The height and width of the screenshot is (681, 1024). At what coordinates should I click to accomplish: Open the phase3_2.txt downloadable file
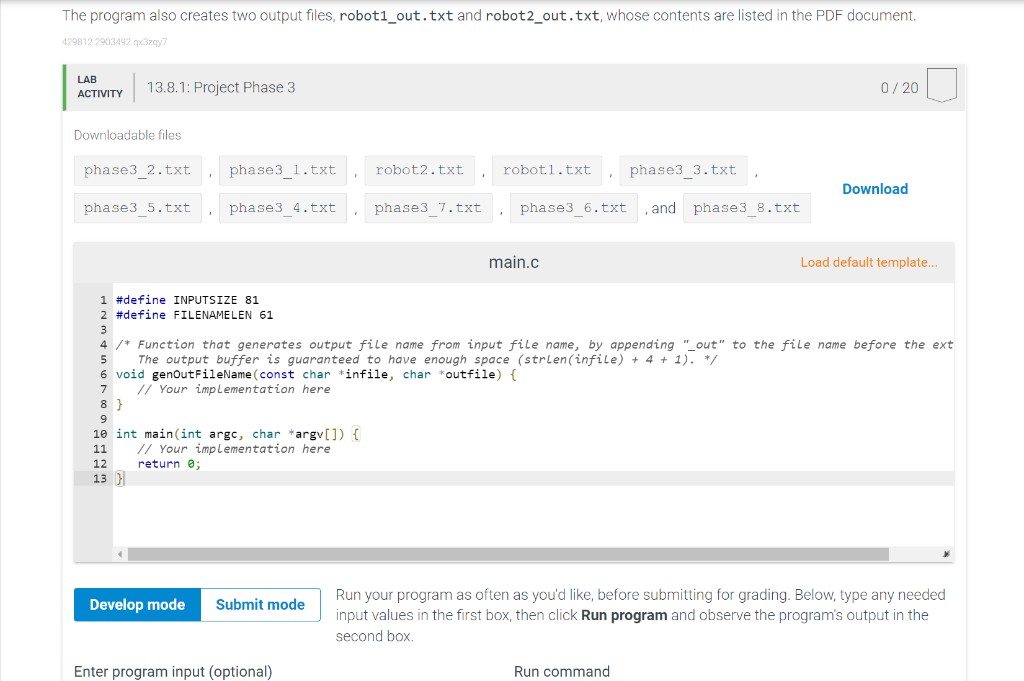(x=137, y=170)
